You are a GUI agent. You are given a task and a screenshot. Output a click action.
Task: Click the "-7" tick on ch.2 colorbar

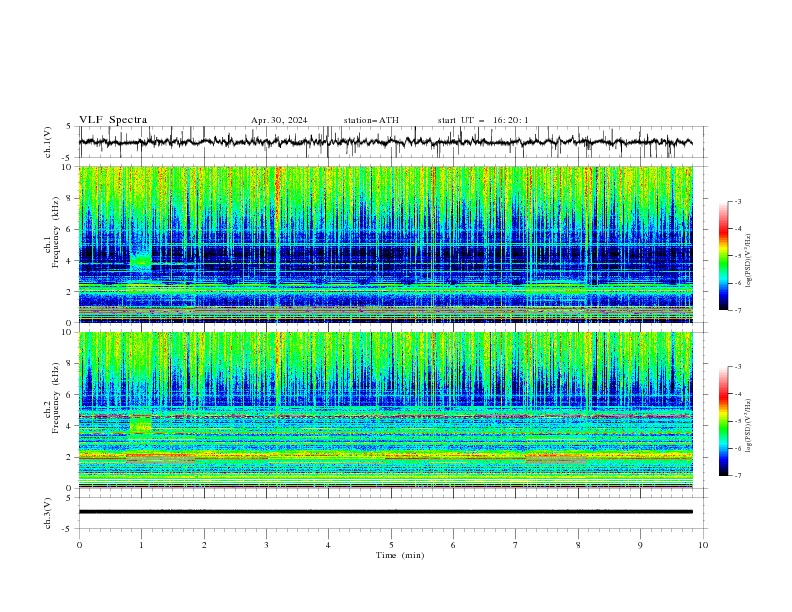coord(737,476)
